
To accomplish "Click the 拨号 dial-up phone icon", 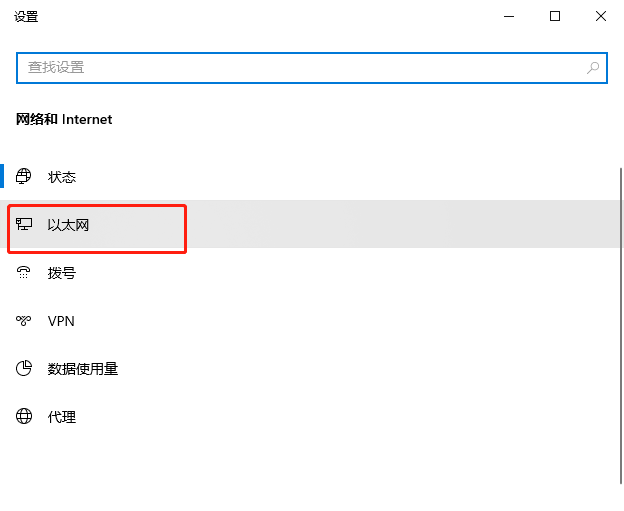I will (23, 273).
